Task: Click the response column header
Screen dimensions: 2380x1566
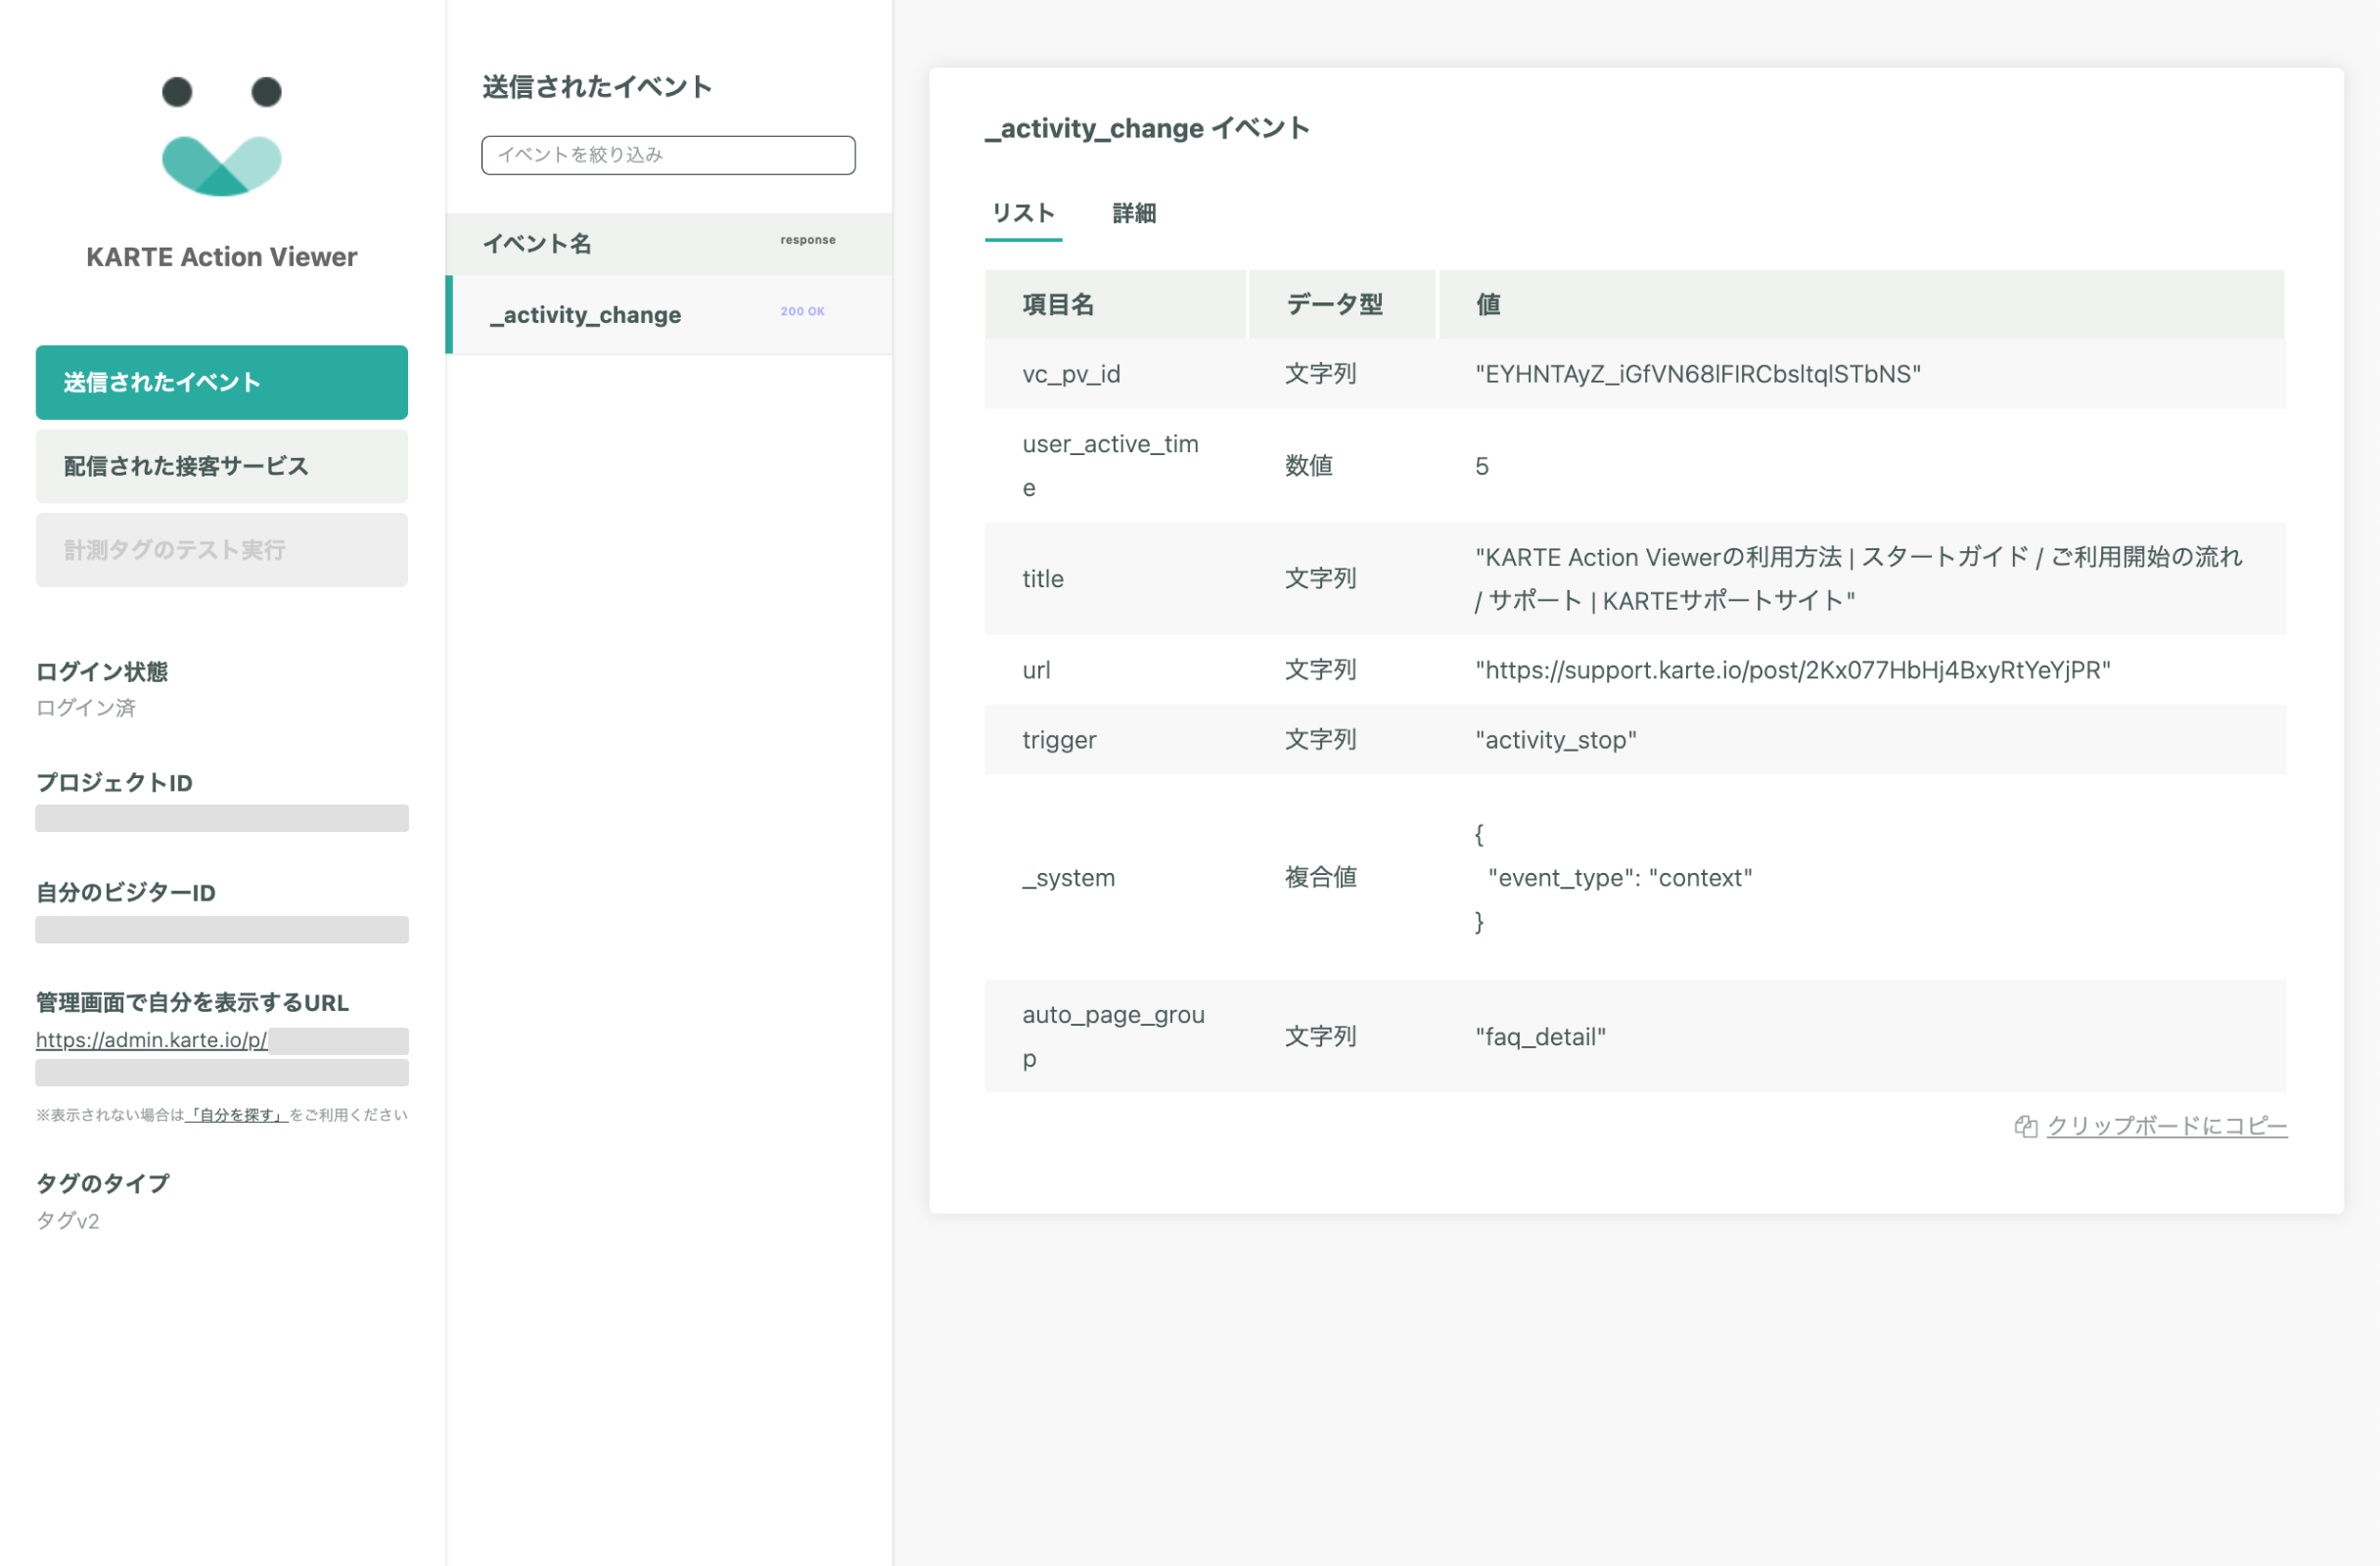Action: [808, 240]
